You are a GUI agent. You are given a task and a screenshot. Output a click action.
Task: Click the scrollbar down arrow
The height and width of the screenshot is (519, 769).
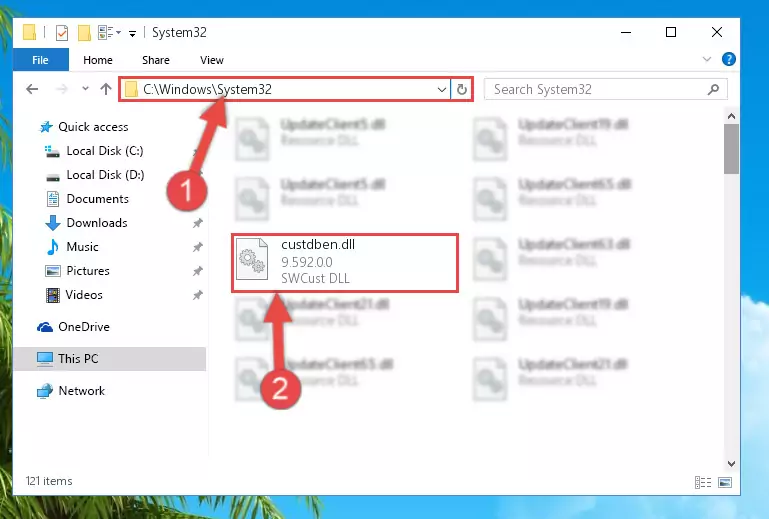tap(731, 464)
